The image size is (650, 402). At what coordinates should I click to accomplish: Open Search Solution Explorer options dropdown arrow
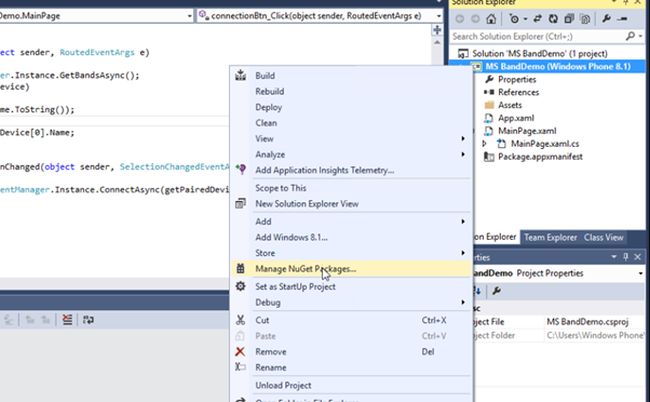click(x=640, y=36)
